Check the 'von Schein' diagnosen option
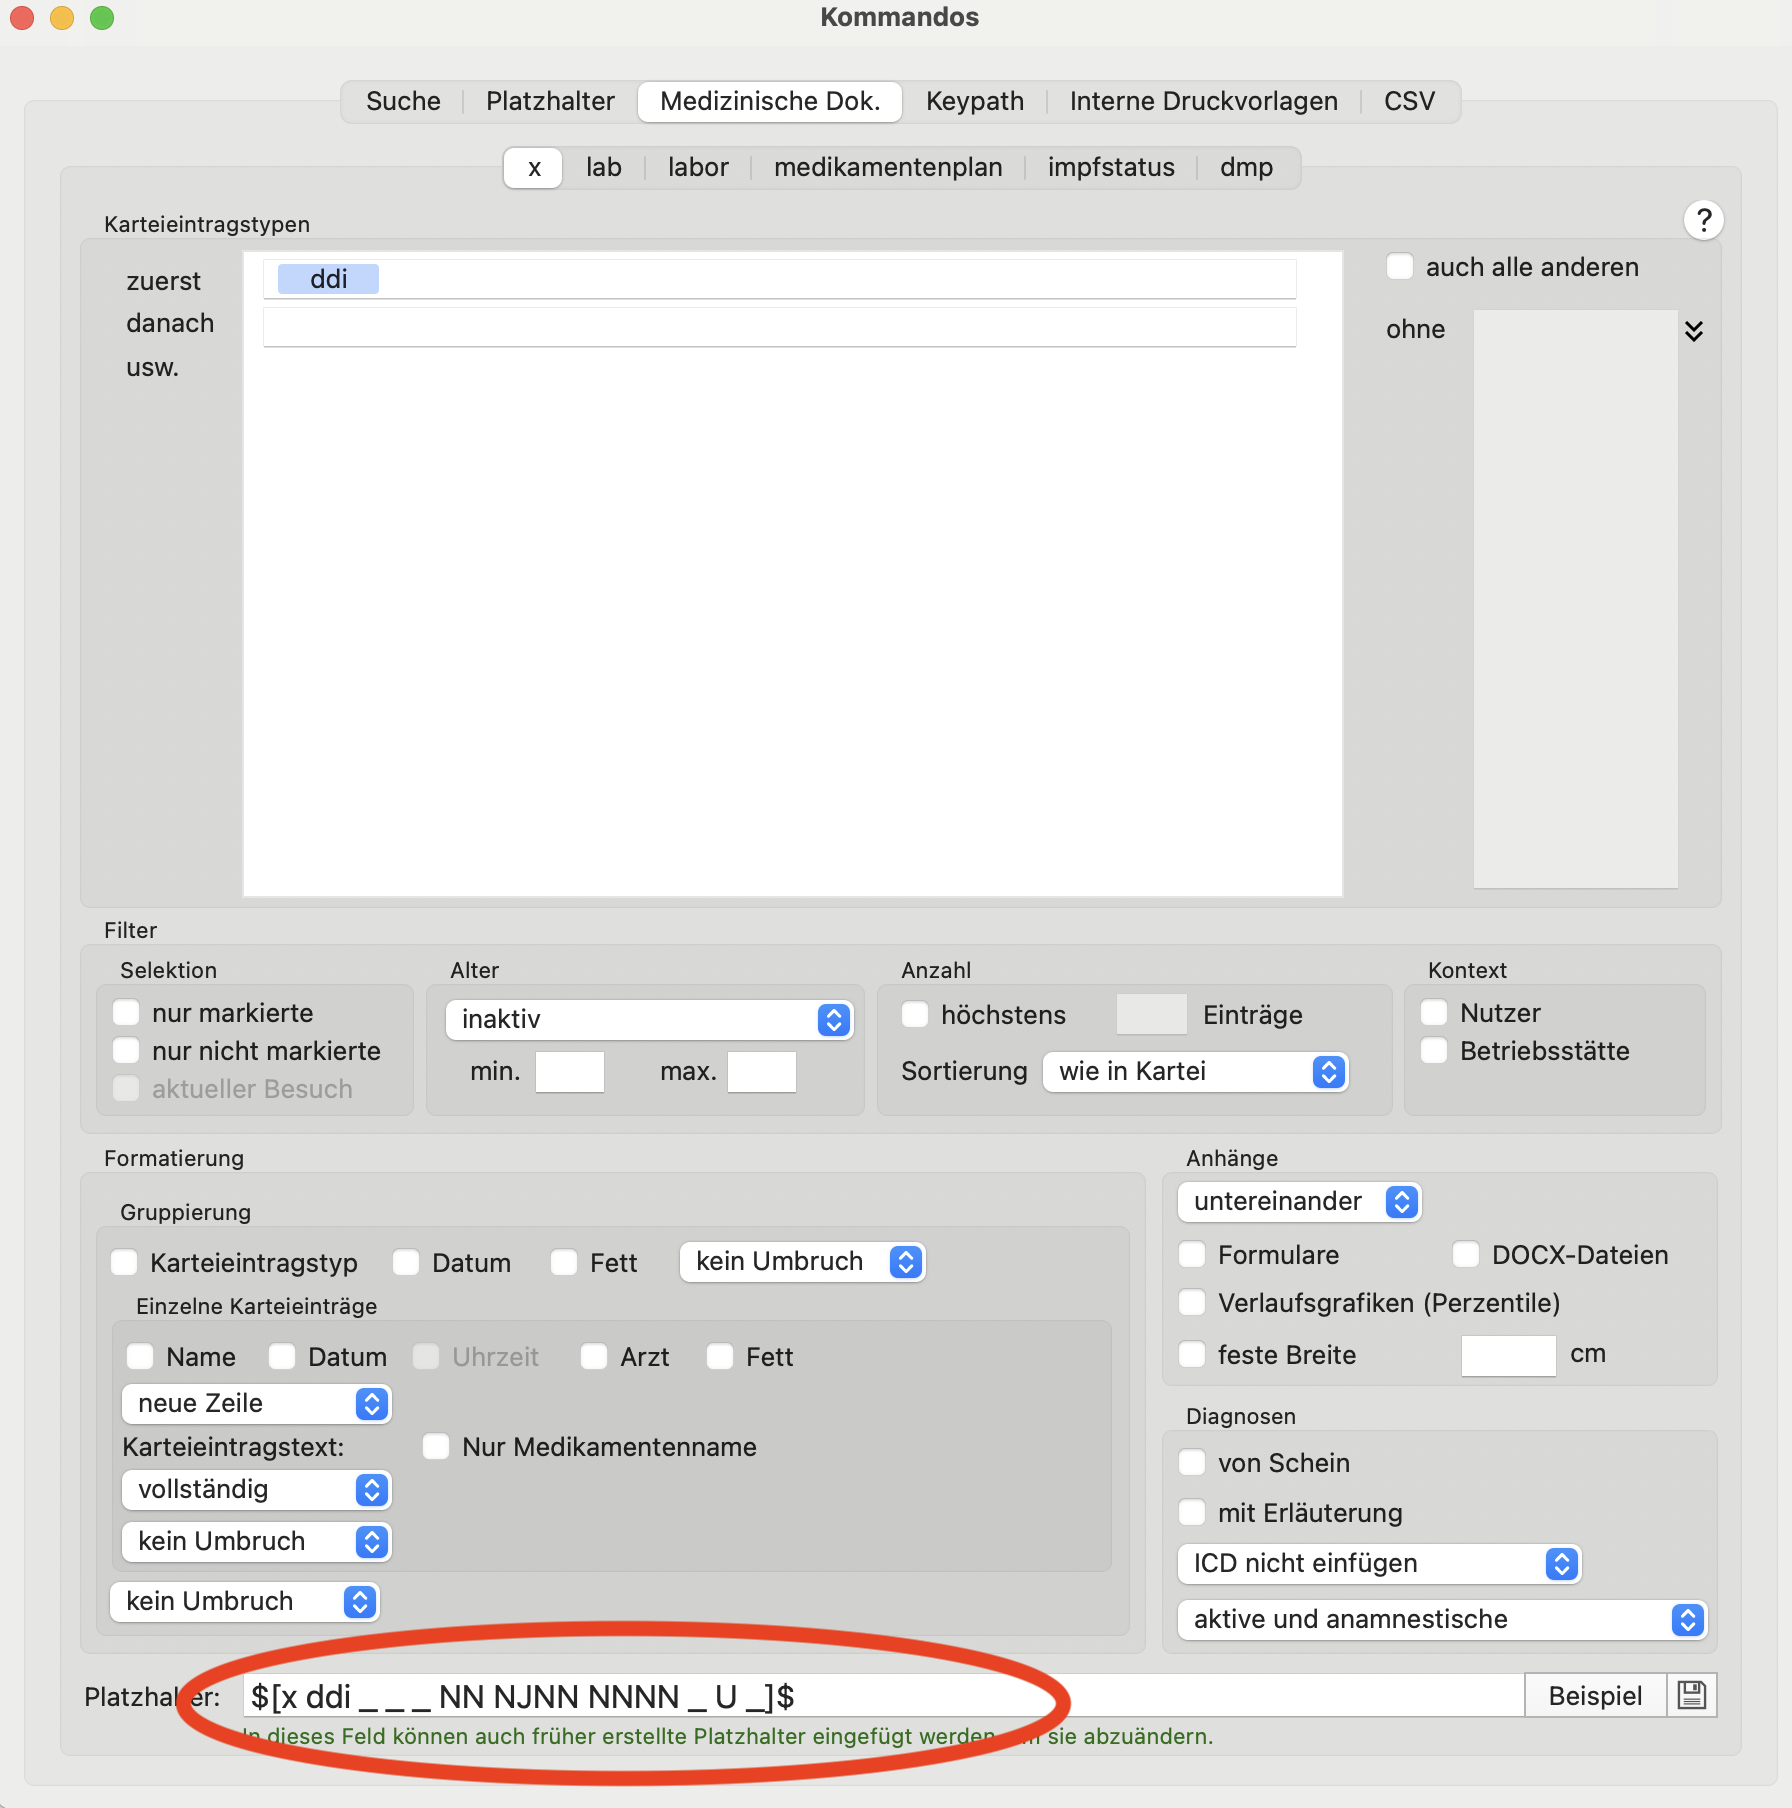 1192,1463
